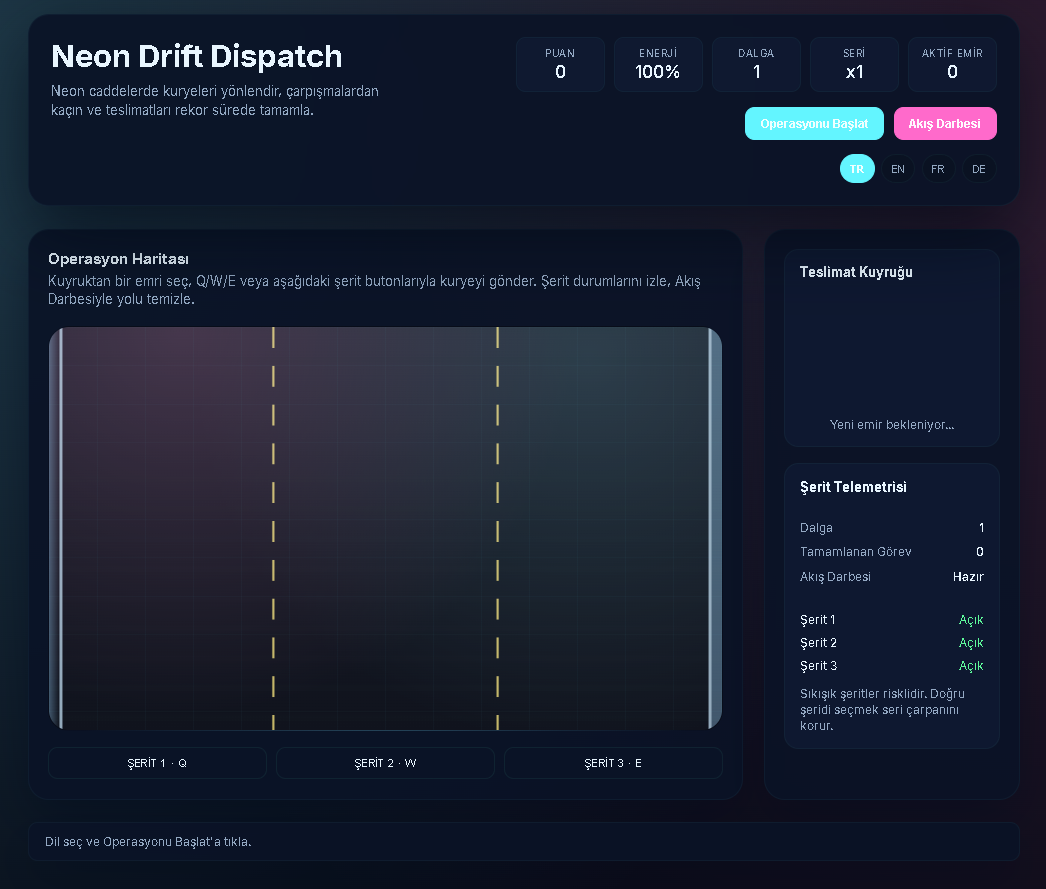Open the SERİ x1 multiplier card
1046x889 pixels.
(x=854, y=64)
